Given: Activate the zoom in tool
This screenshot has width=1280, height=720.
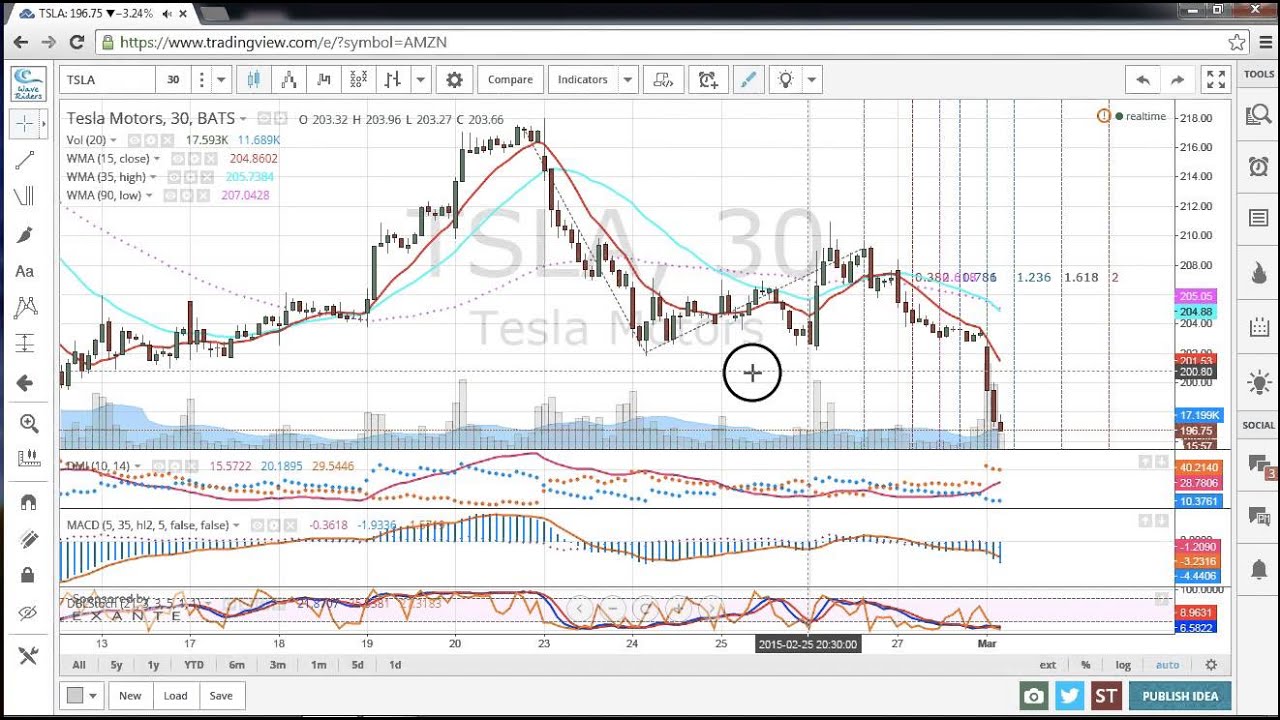Looking at the screenshot, I should tap(28, 424).
